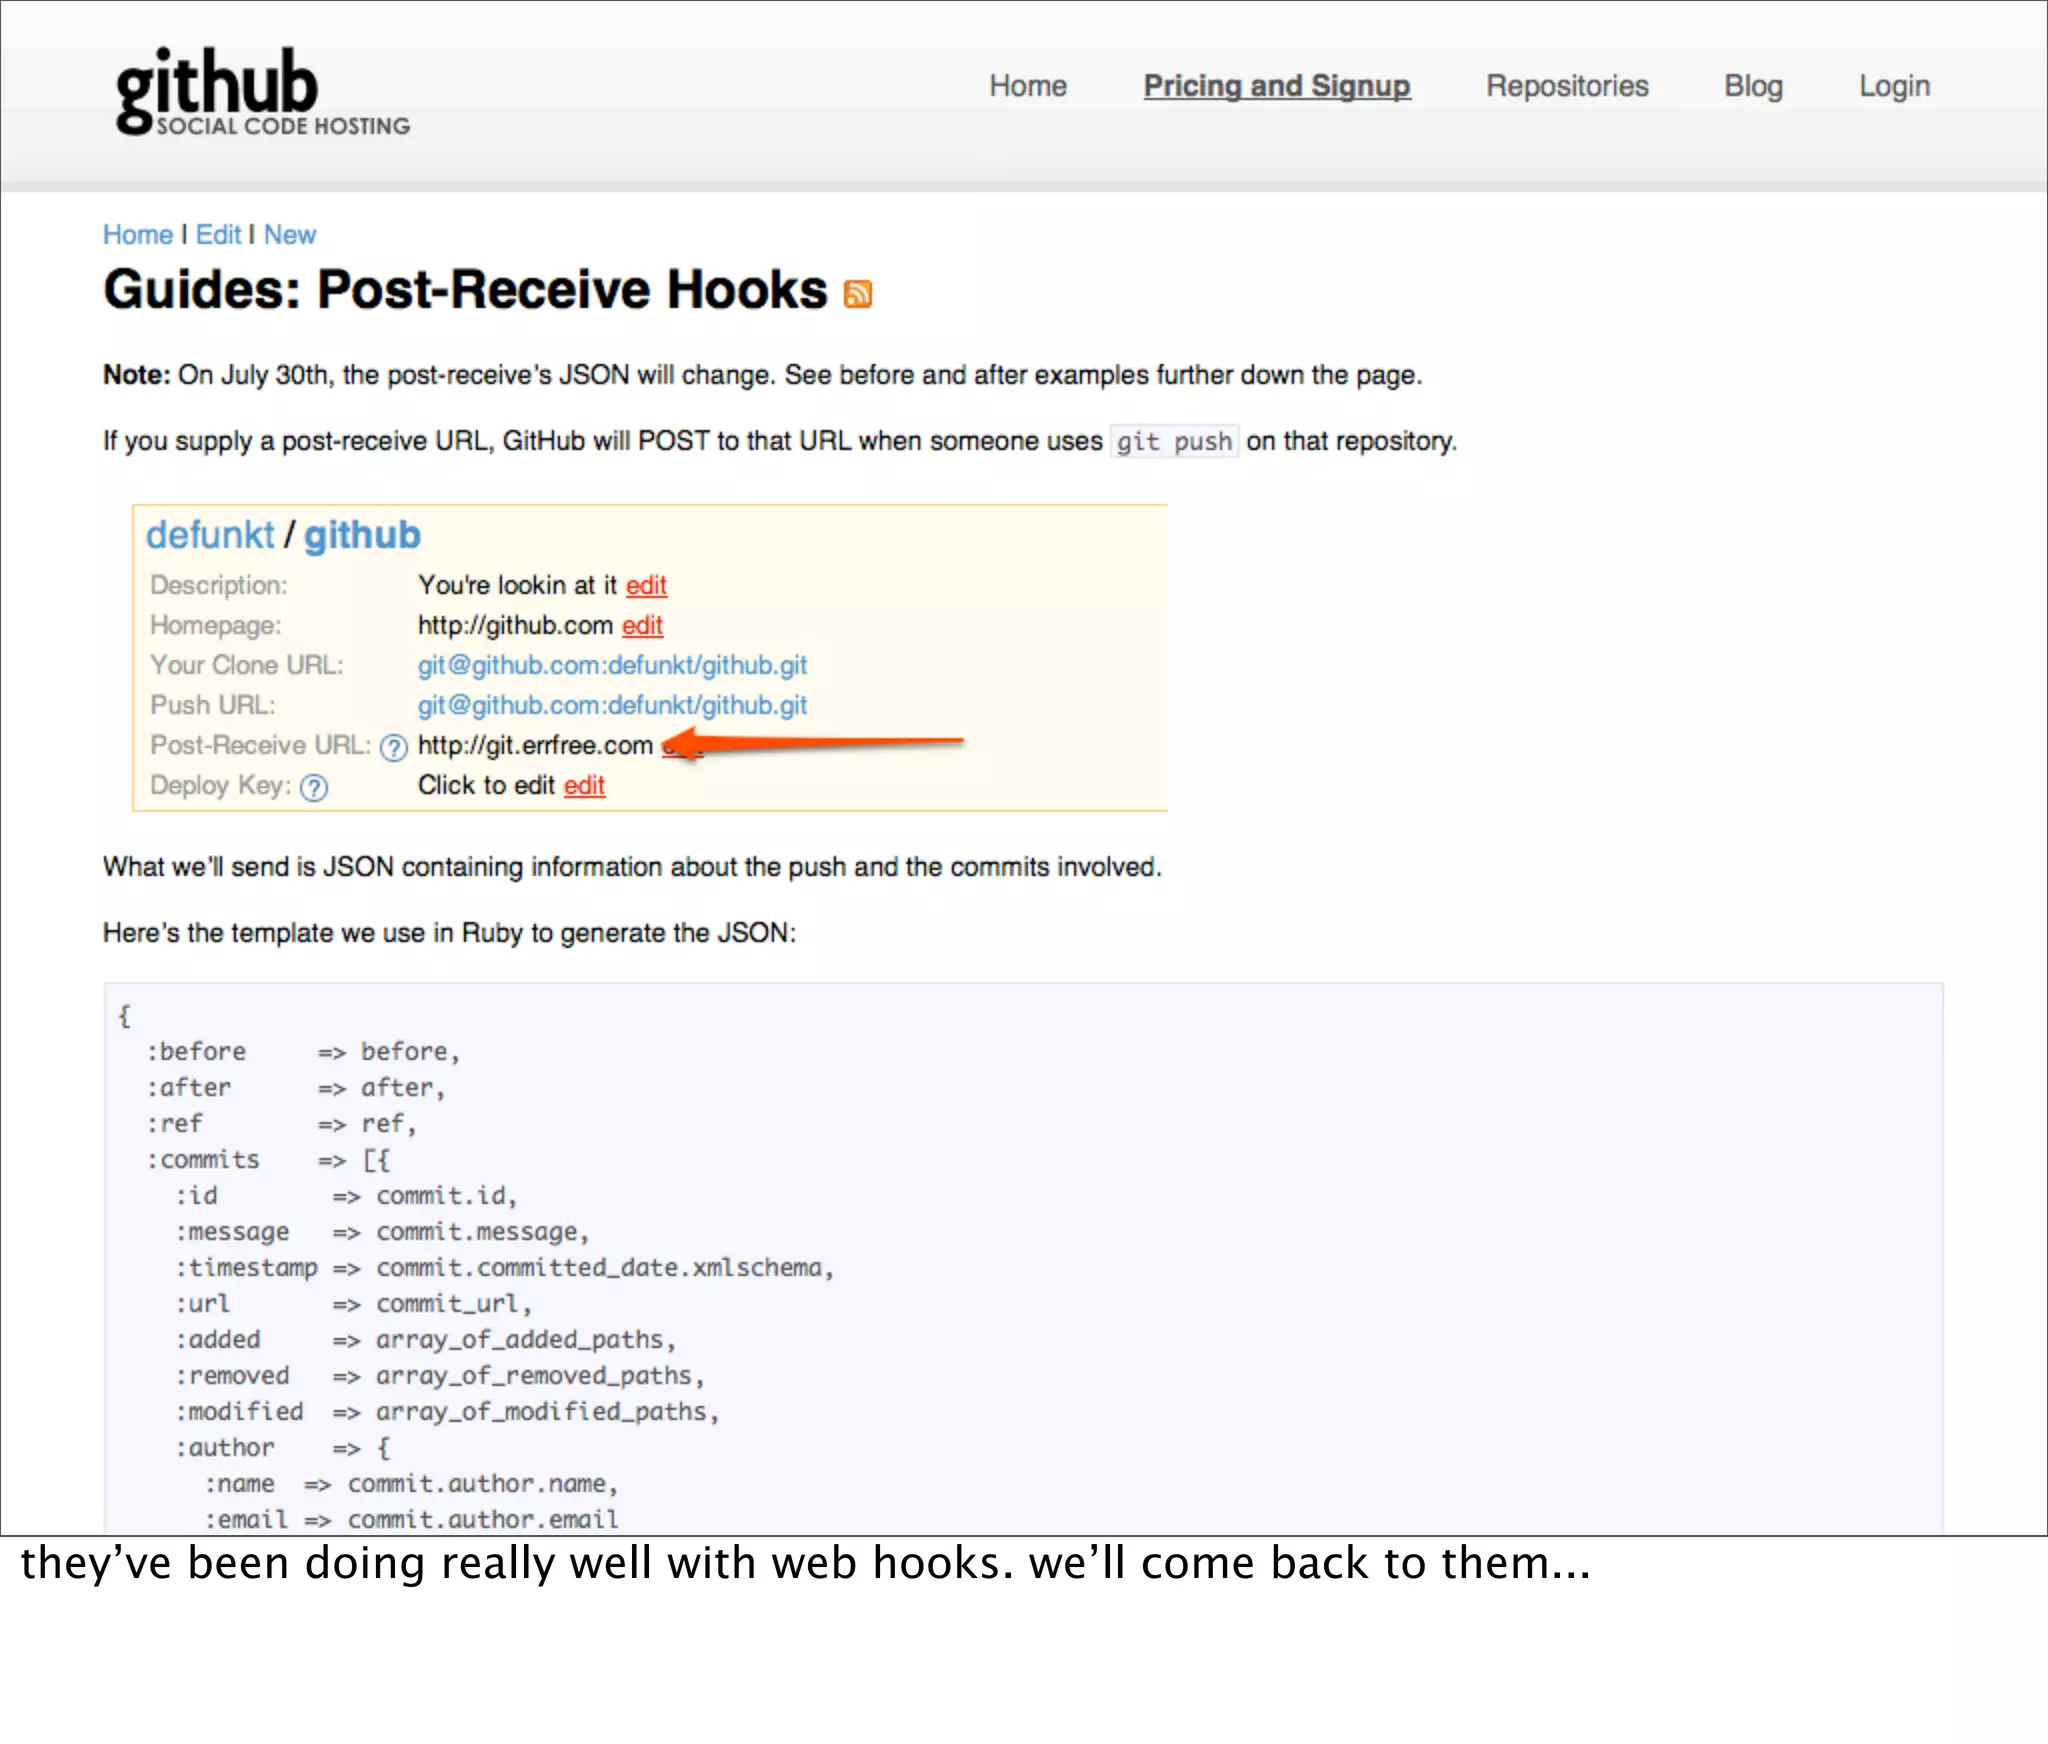Click the Push URL git address

pyautogui.click(x=612, y=706)
